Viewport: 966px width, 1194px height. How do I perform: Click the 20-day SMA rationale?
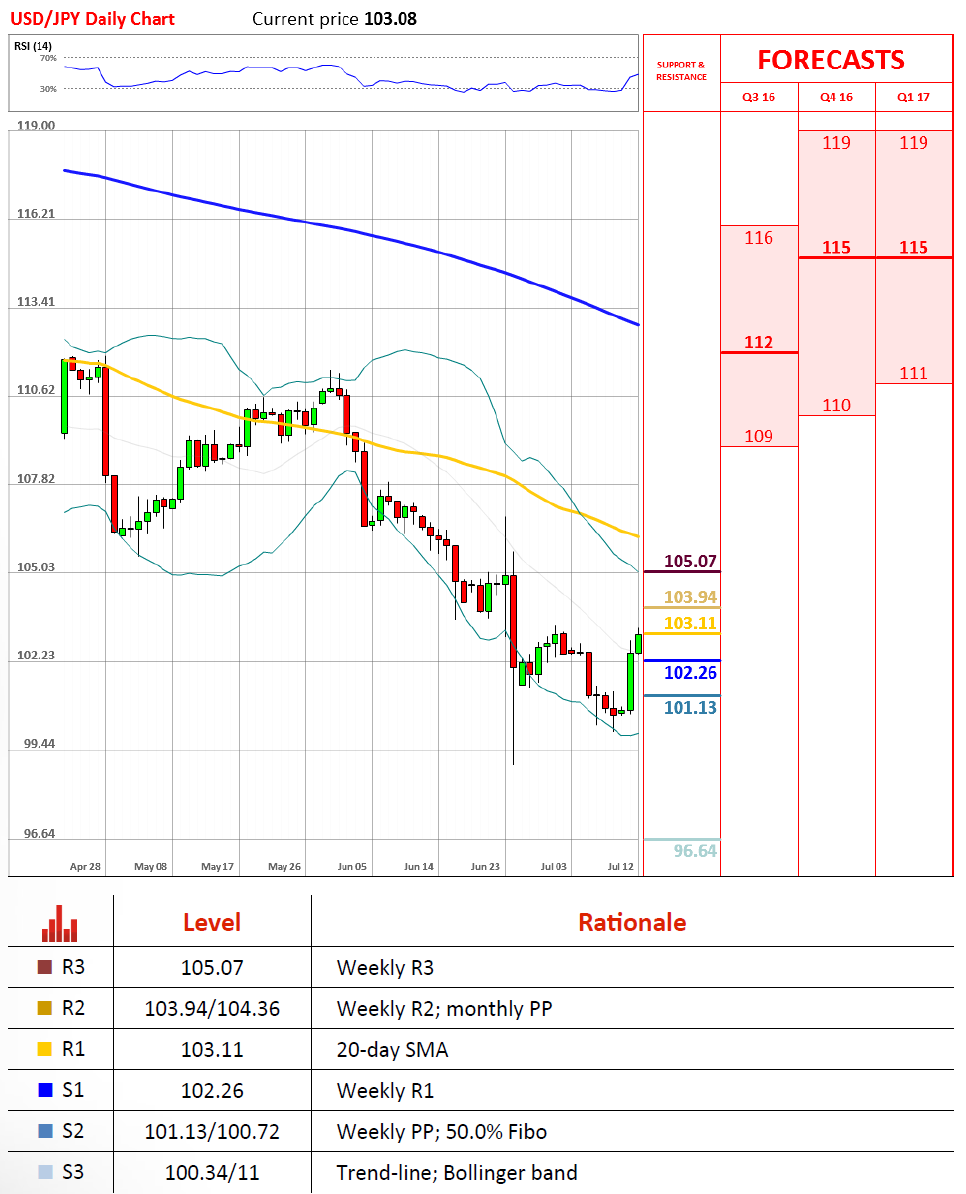click(x=393, y=1050)
